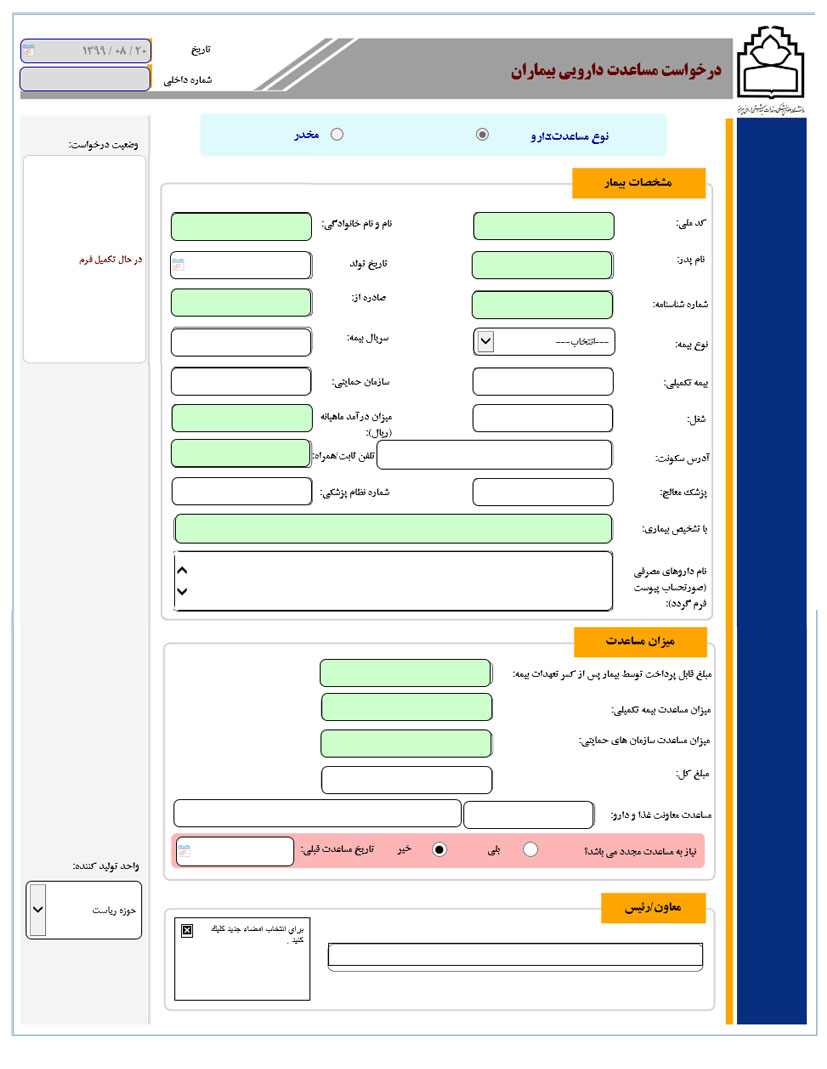Click the signature box to choose a new امضاء
The width and height of the screenshot is (827, 1069).
pos(242,959)
